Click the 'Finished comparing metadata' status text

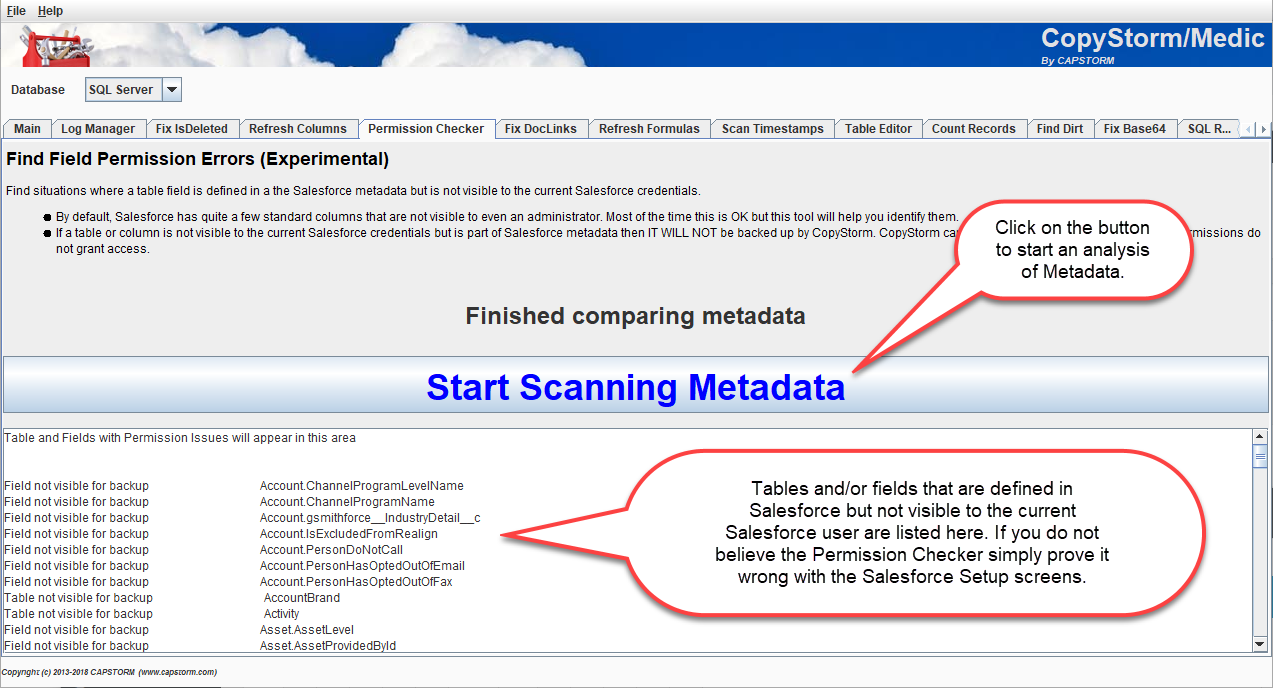tap(636, 316)
